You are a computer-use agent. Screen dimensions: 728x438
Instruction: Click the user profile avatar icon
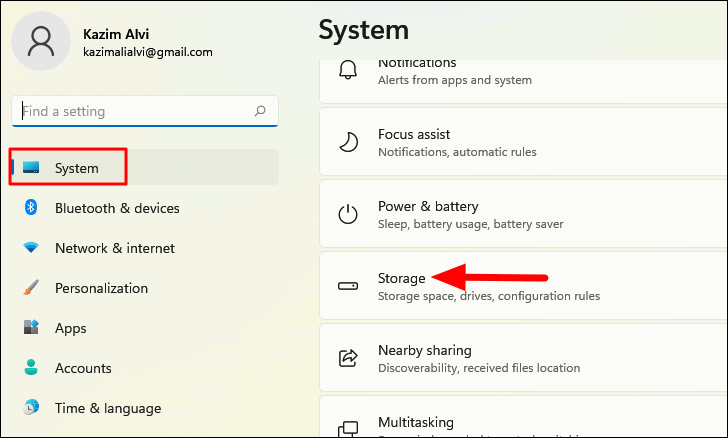(x=41, y=41)
